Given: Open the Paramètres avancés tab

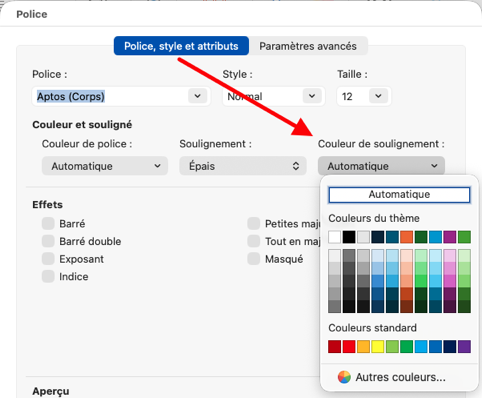Looking at the screenshot, I should tap(308, 46).
